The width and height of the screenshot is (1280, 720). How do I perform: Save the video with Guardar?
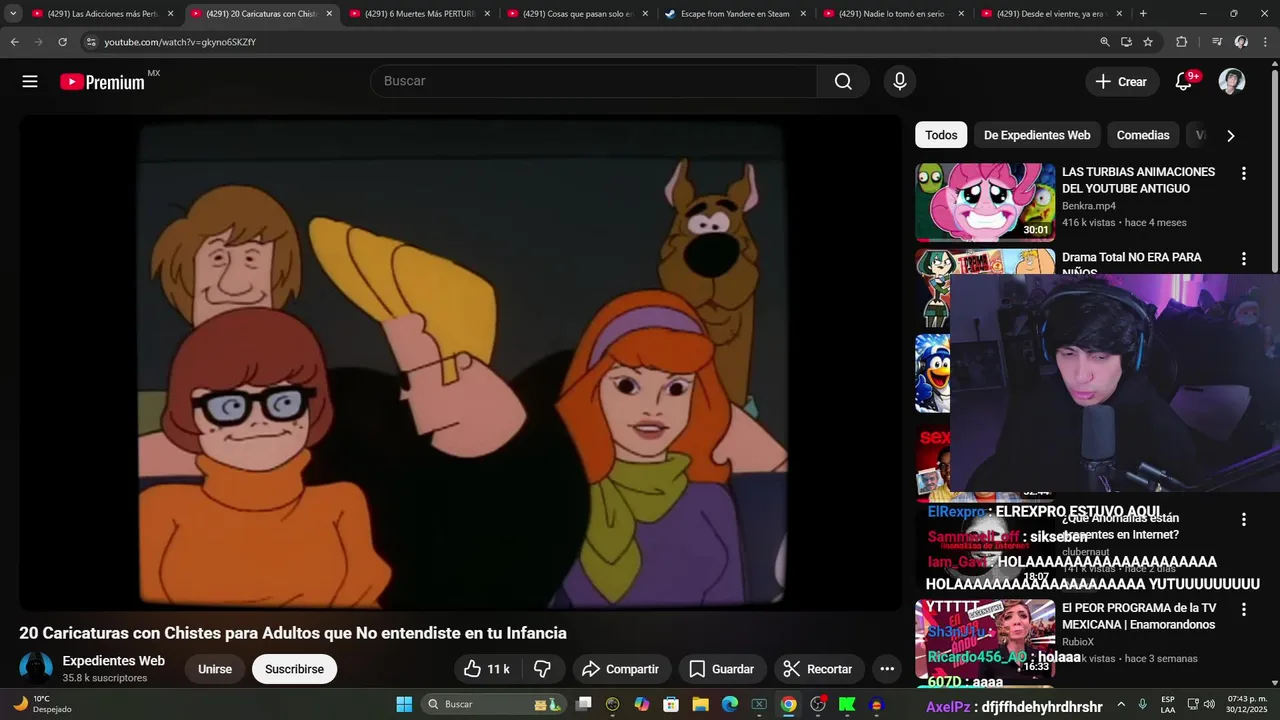[x=721, y=669]
